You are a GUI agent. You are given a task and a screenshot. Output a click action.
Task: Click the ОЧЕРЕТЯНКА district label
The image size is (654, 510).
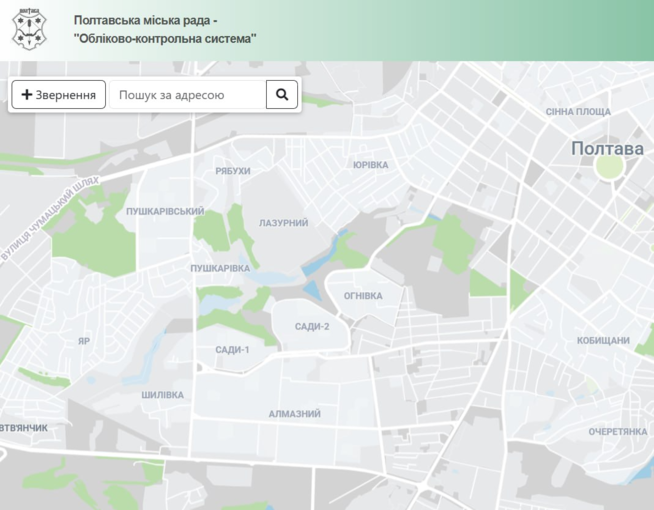pos(618,432)
